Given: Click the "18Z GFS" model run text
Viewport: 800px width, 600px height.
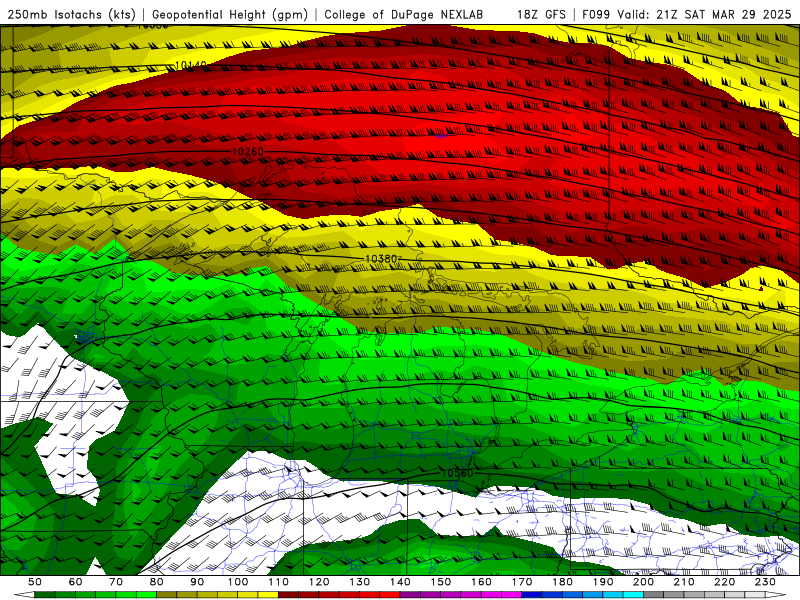Looking at the screenshot, I should coord(541,14).
